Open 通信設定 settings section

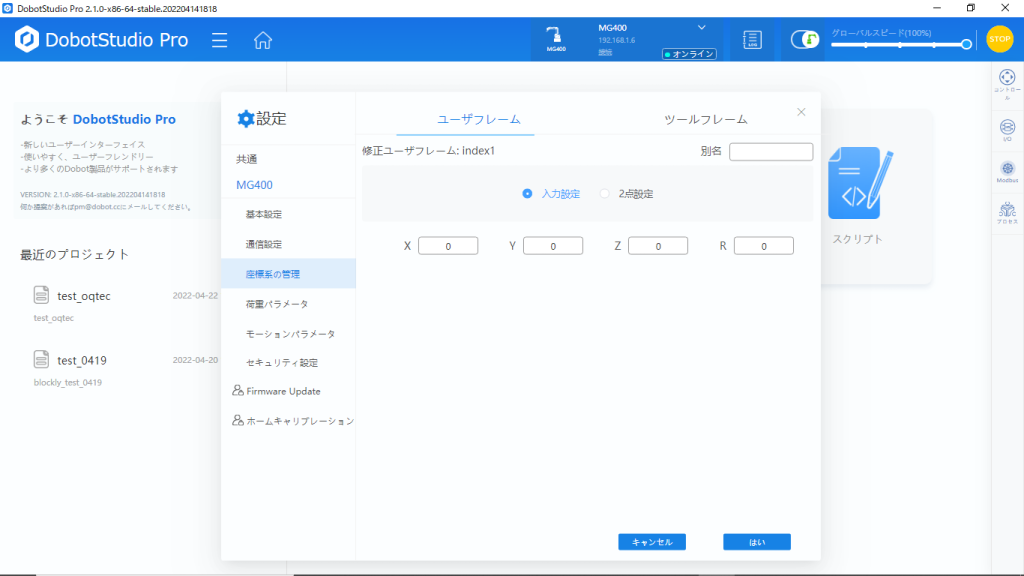(x=264, y=244)
